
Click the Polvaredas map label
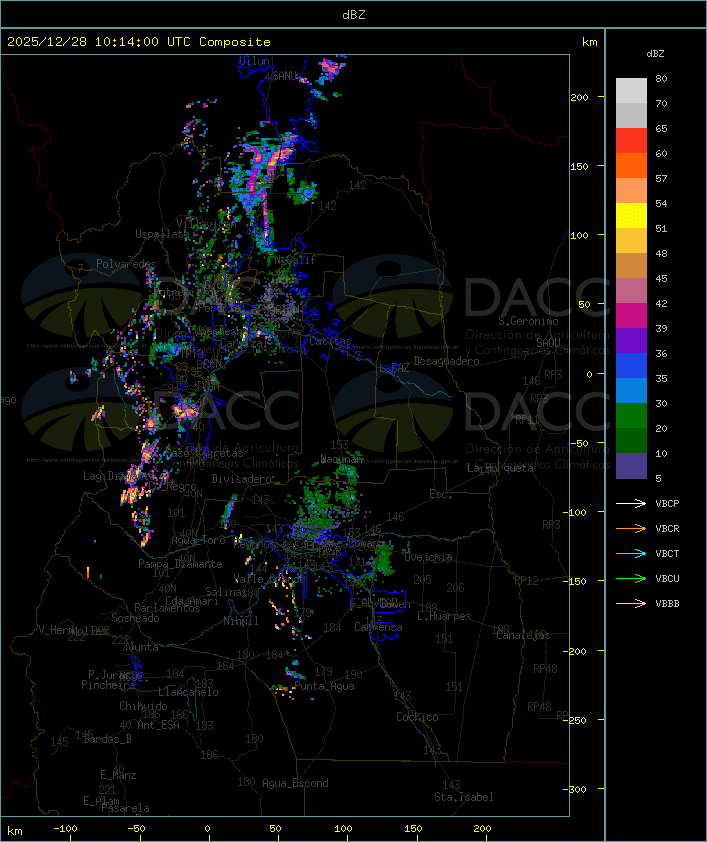tap(126, 264)
